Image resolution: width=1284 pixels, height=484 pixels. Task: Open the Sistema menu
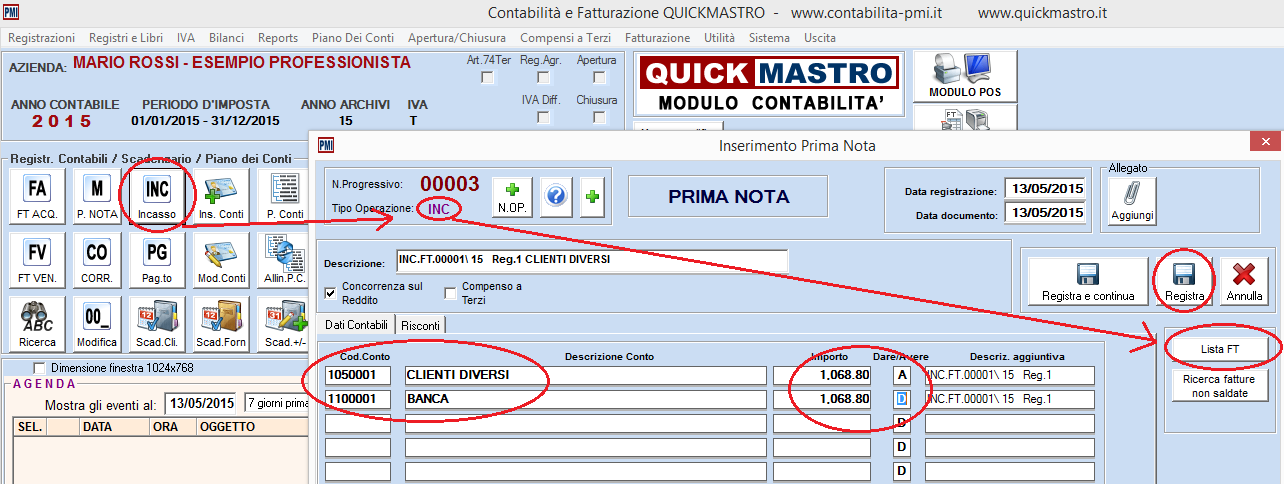click(769, 37)
